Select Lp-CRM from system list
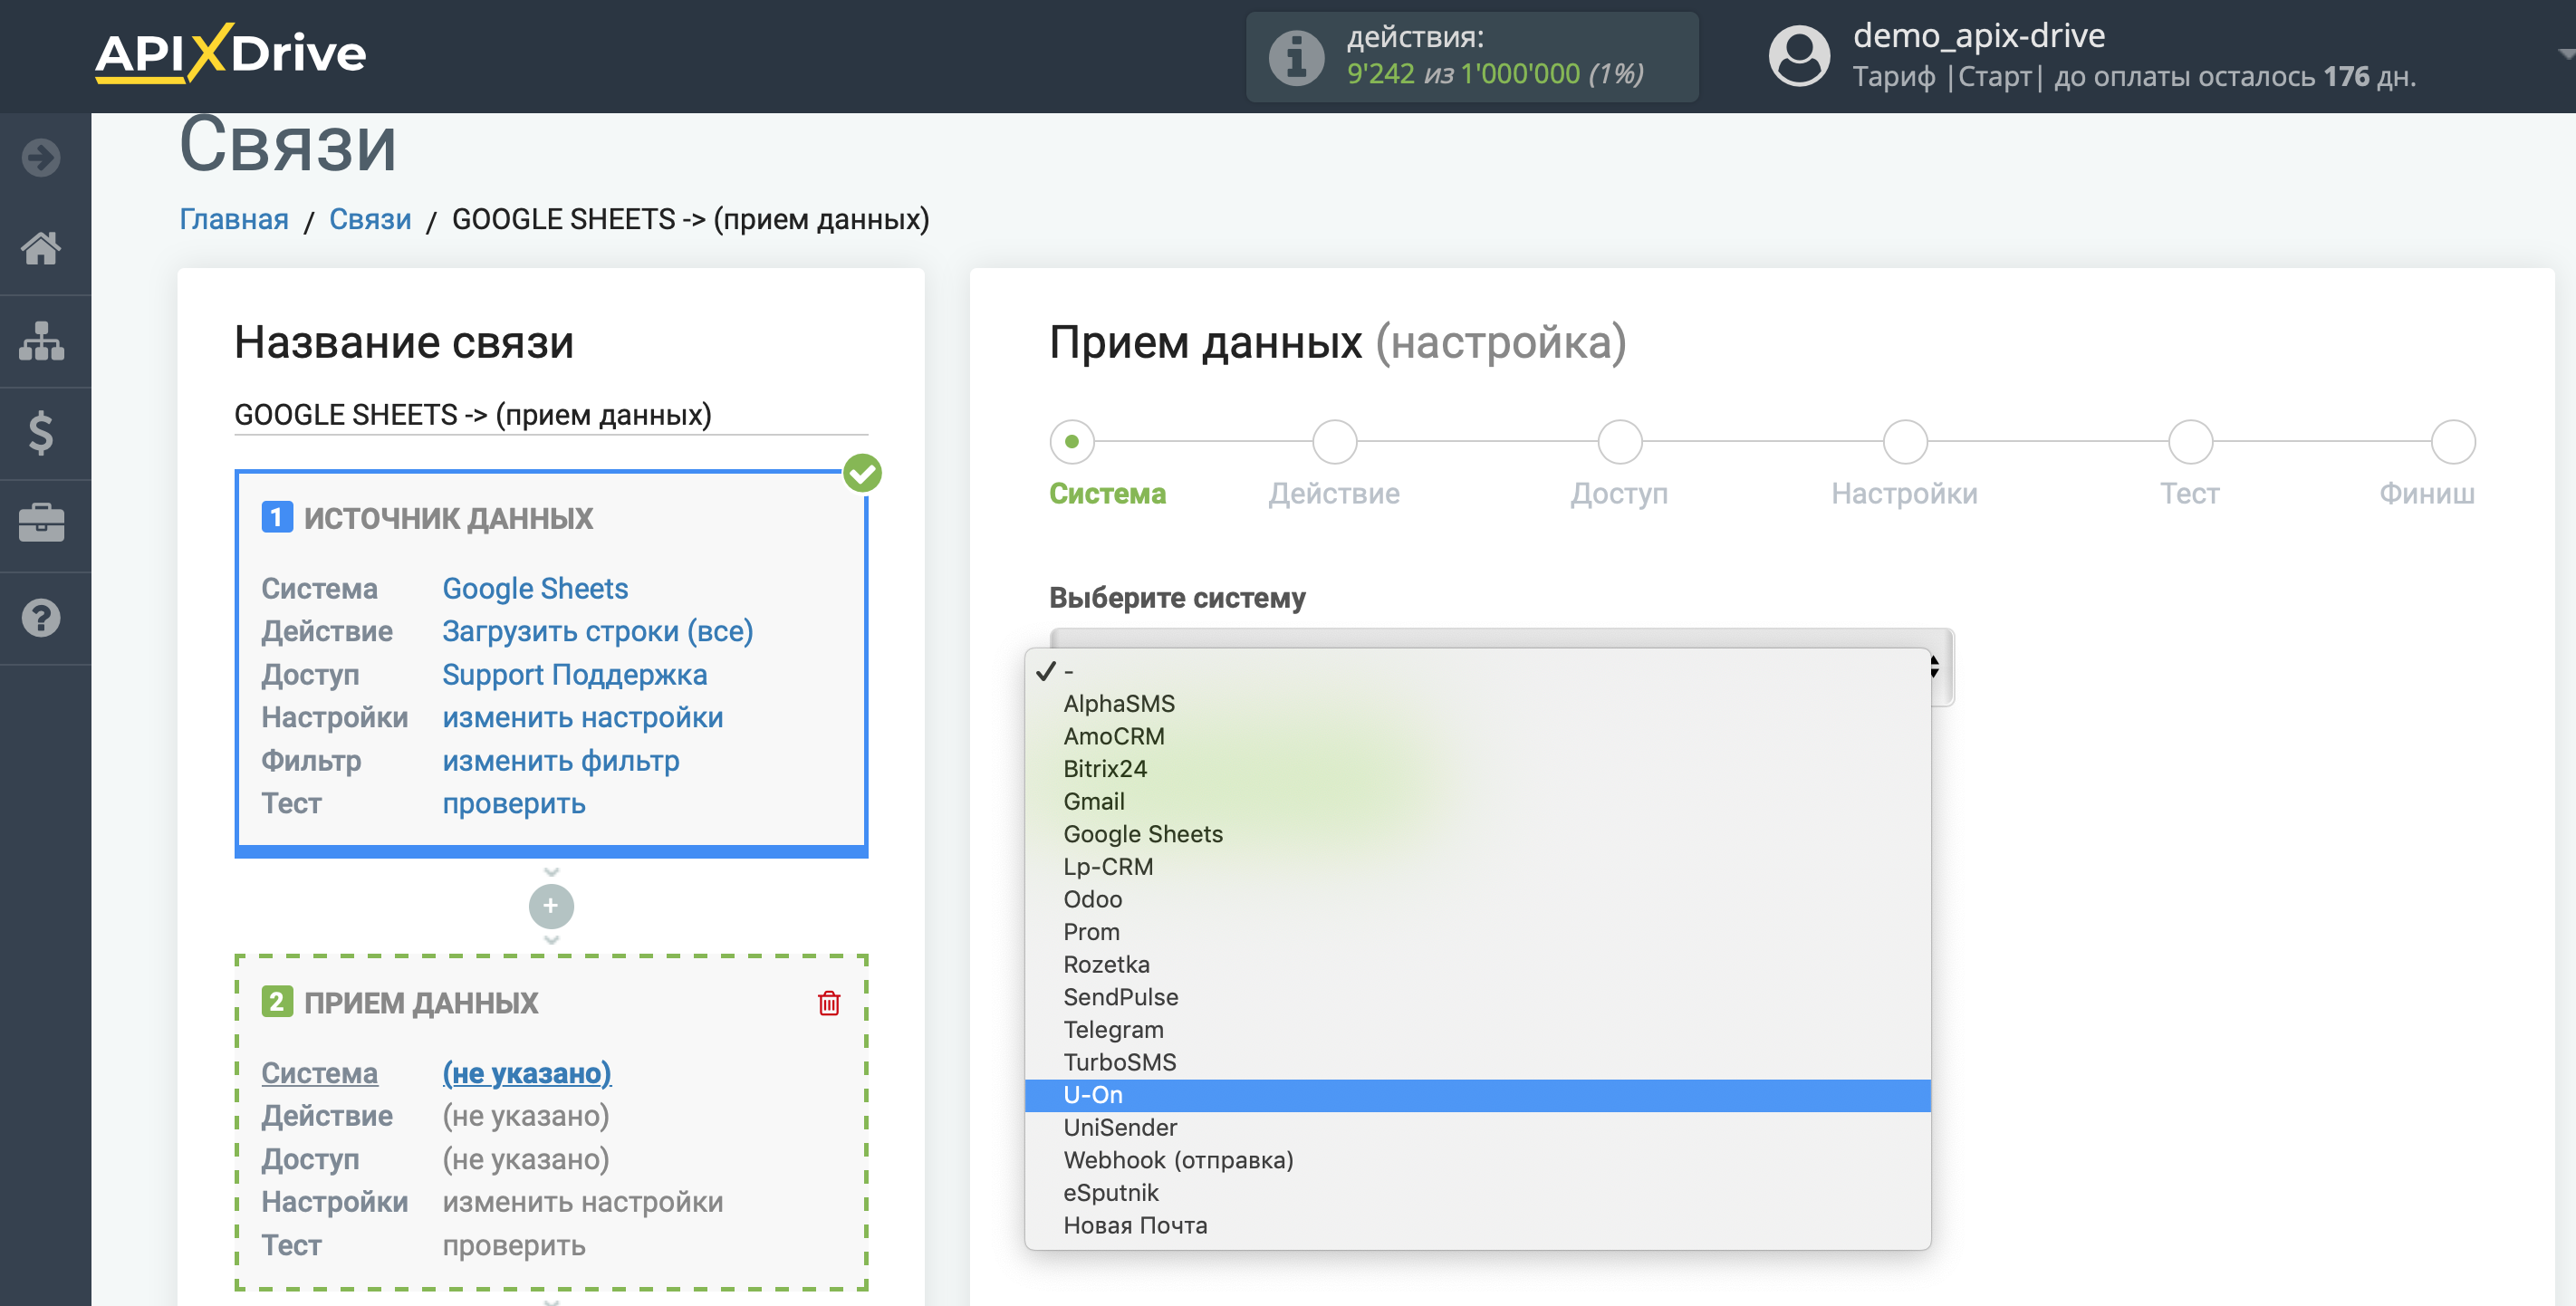 pos(1477,867)
